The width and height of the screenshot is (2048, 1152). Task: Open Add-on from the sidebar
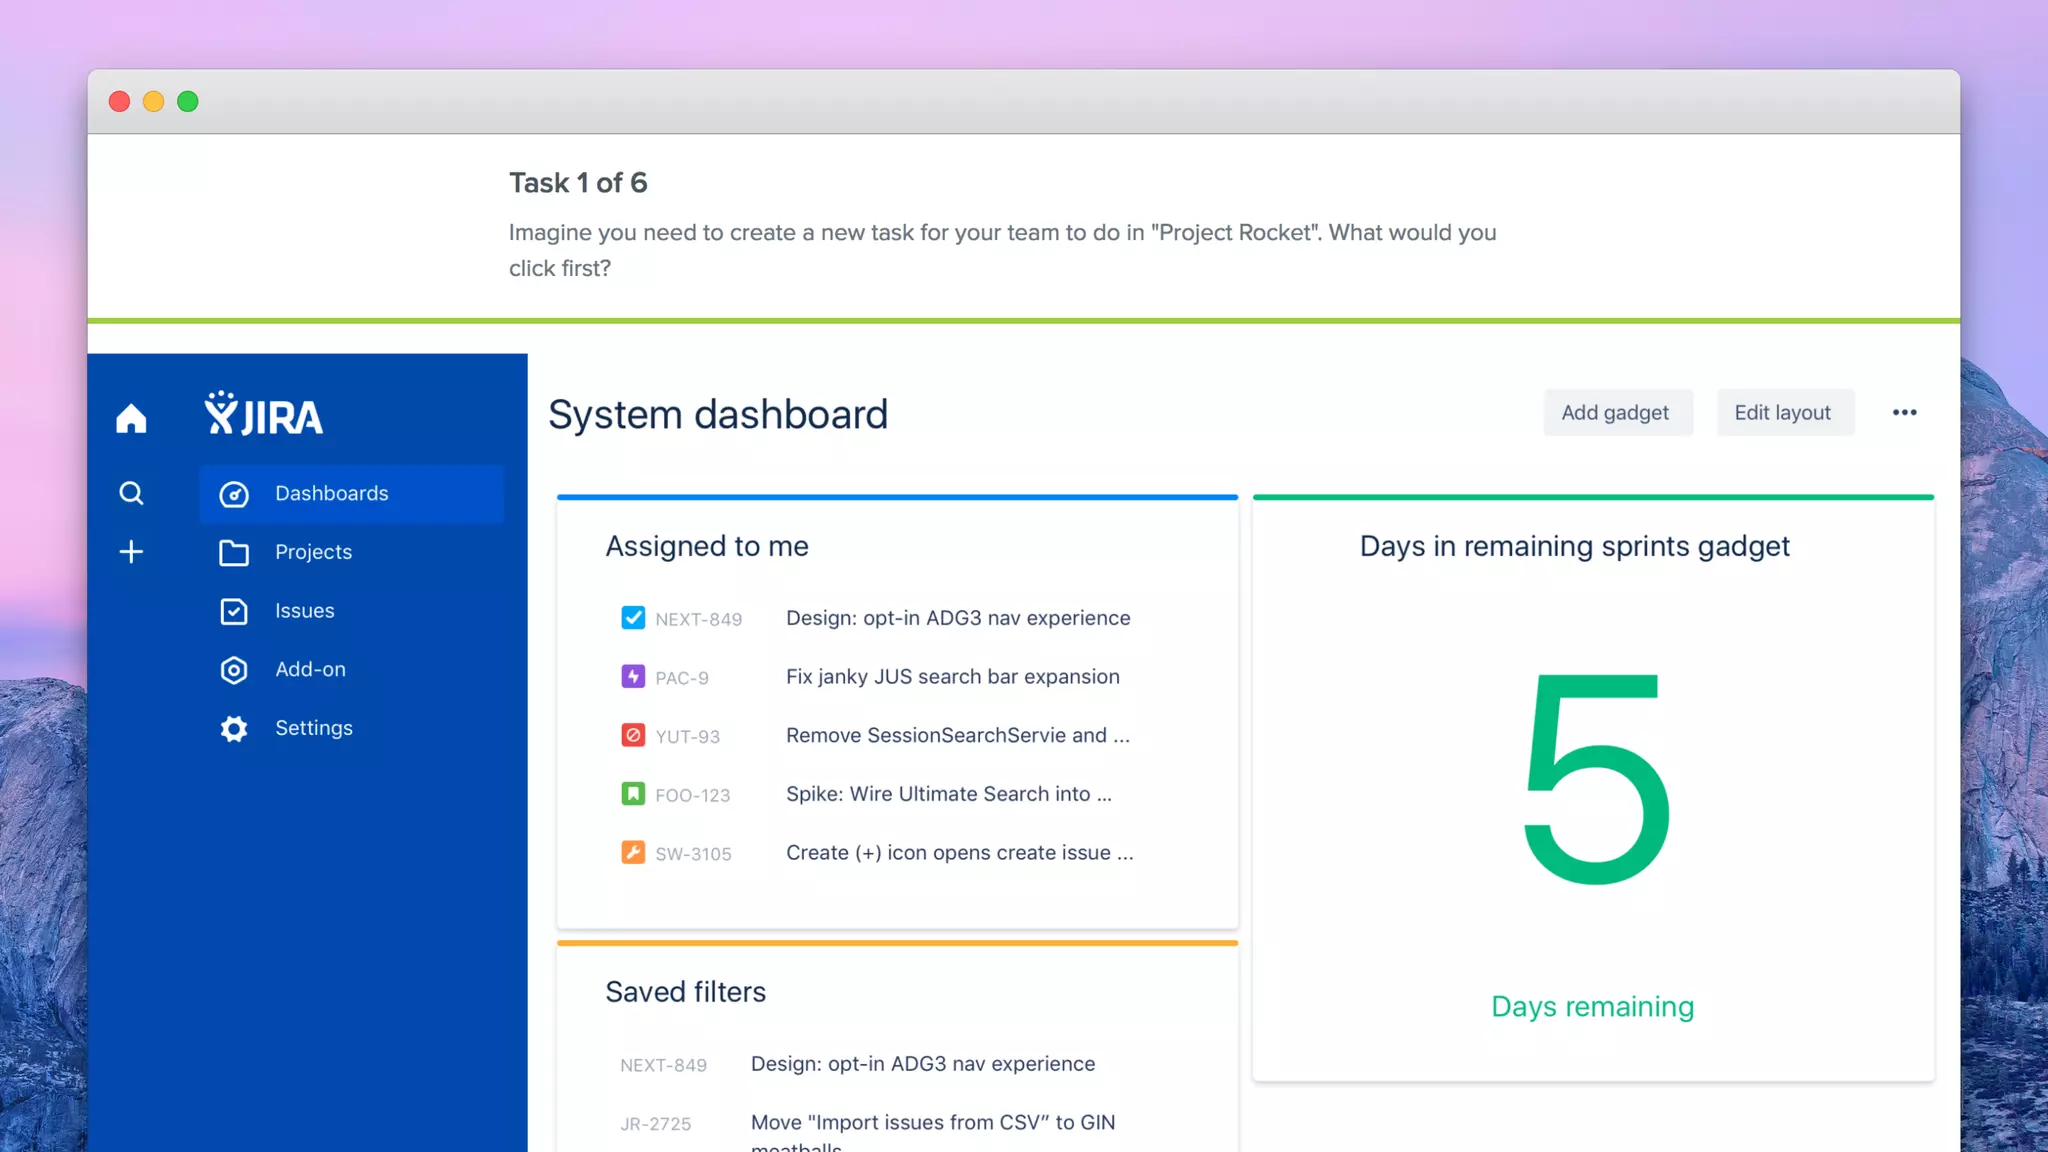point(310,670)
